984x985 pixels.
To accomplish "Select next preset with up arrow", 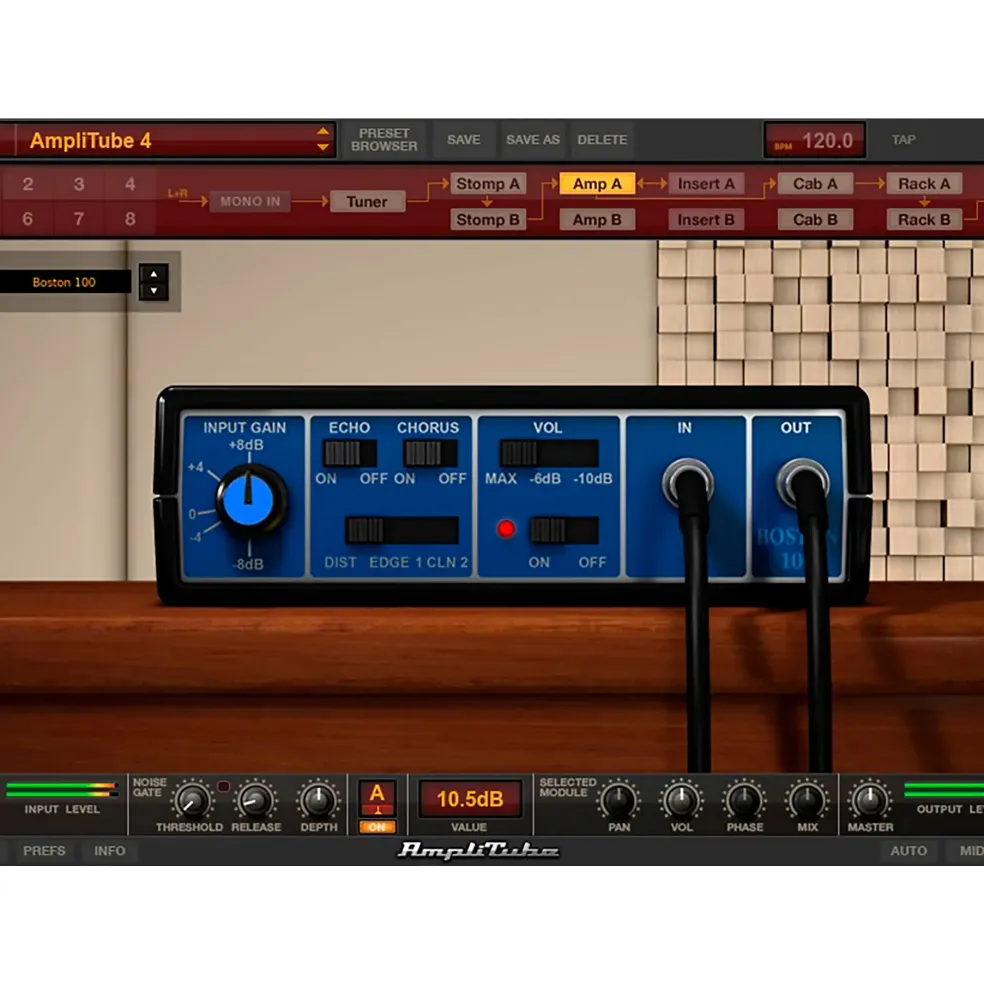I will [x=323, y=131].
